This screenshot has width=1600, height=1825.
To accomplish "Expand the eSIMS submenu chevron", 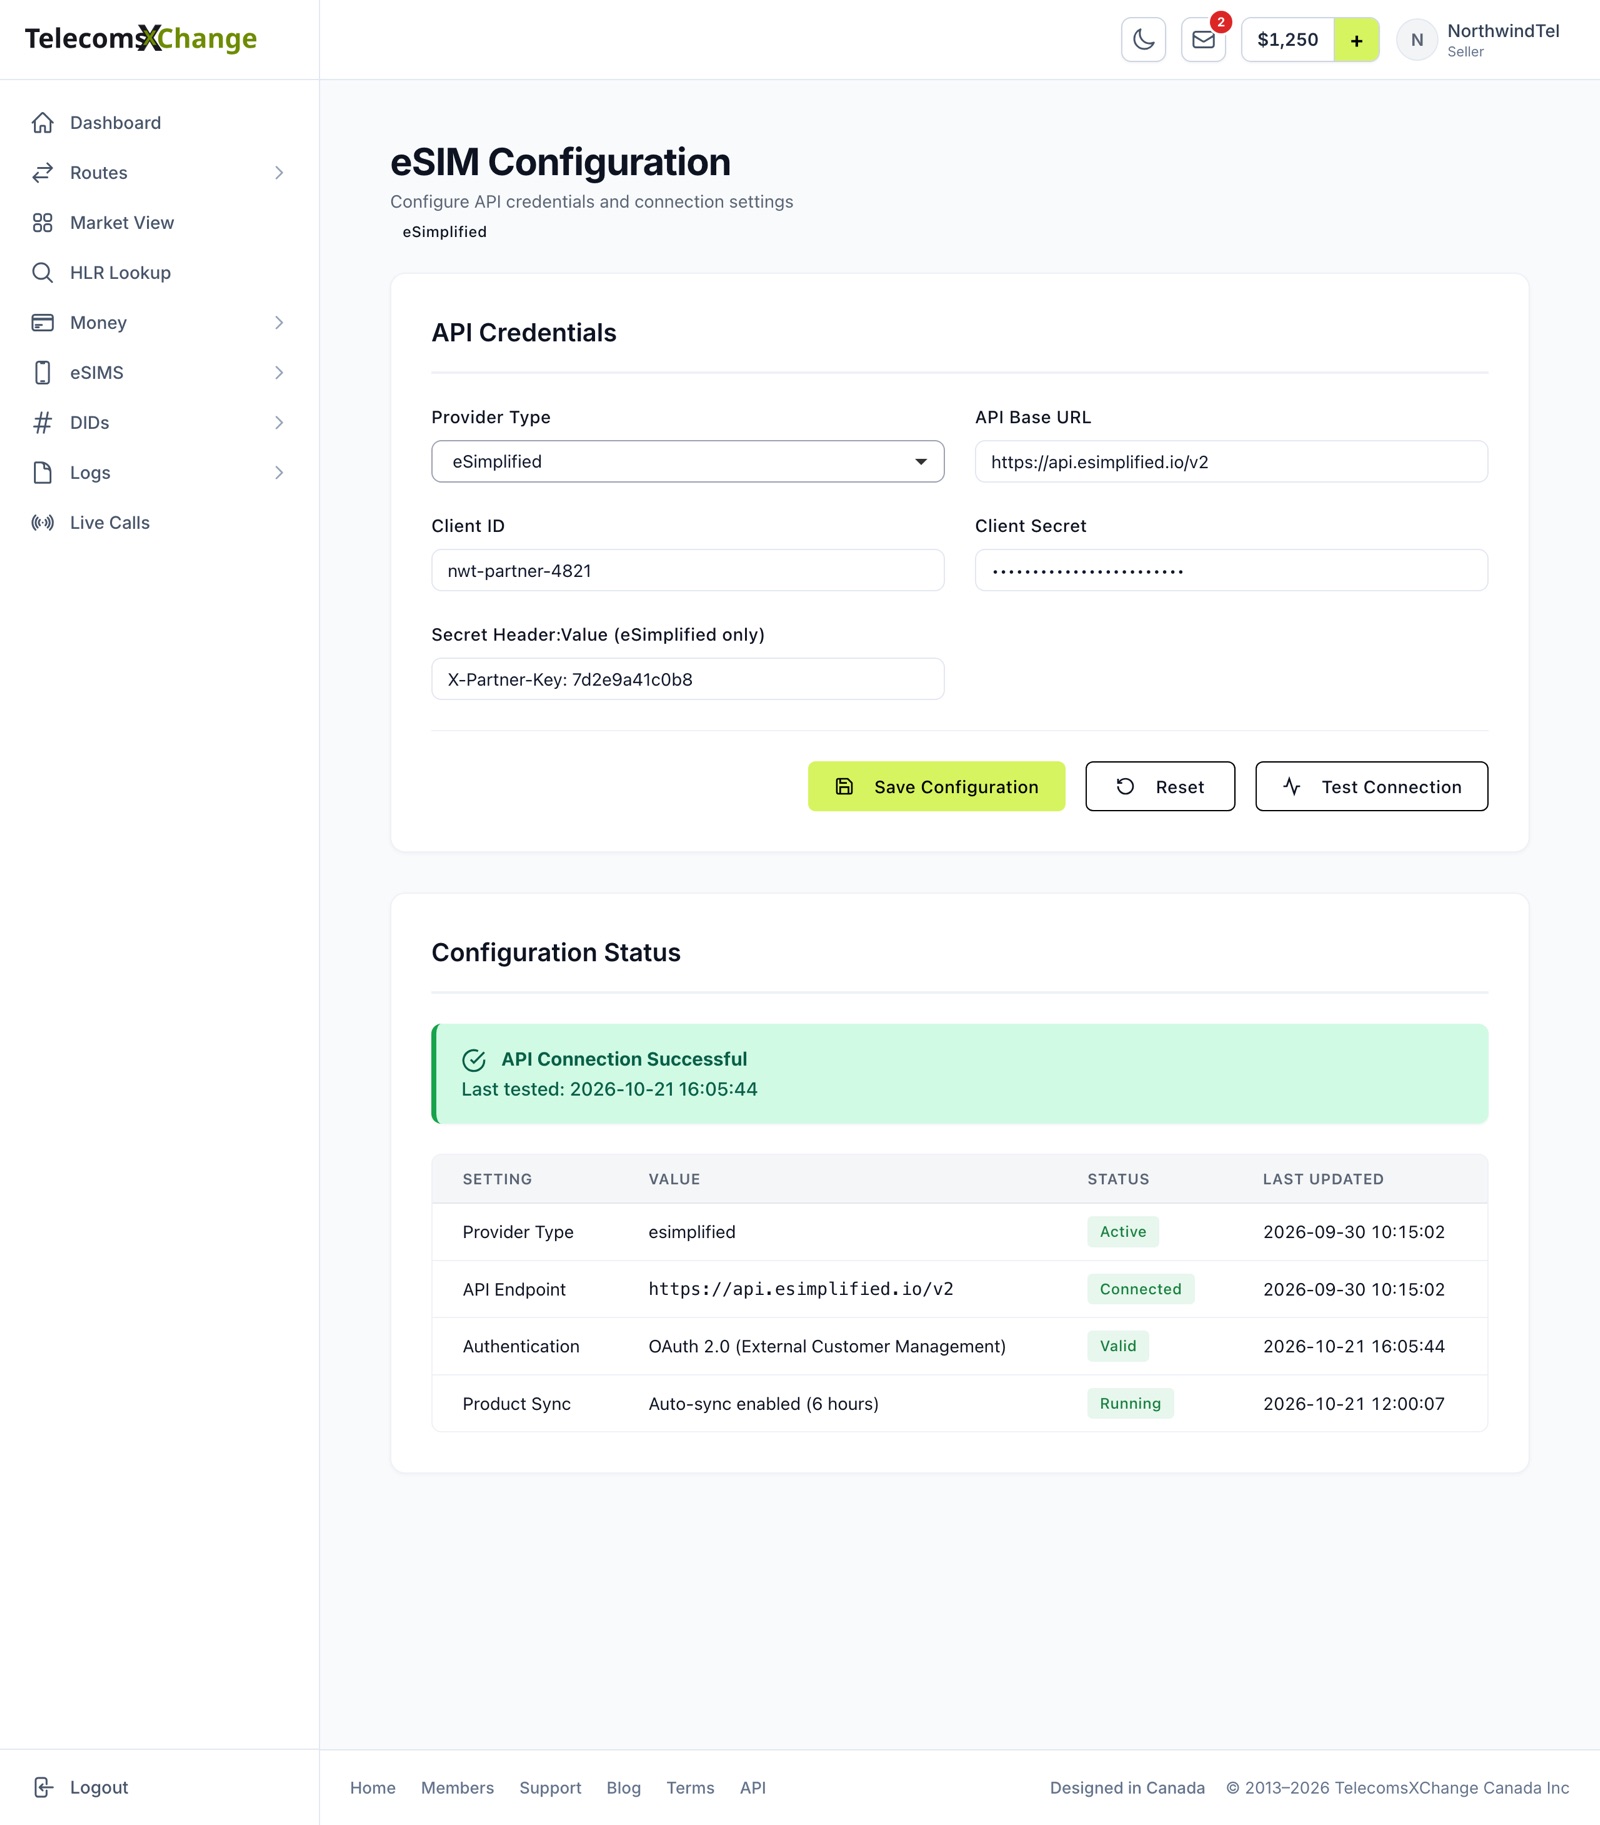I will (279, 373).
